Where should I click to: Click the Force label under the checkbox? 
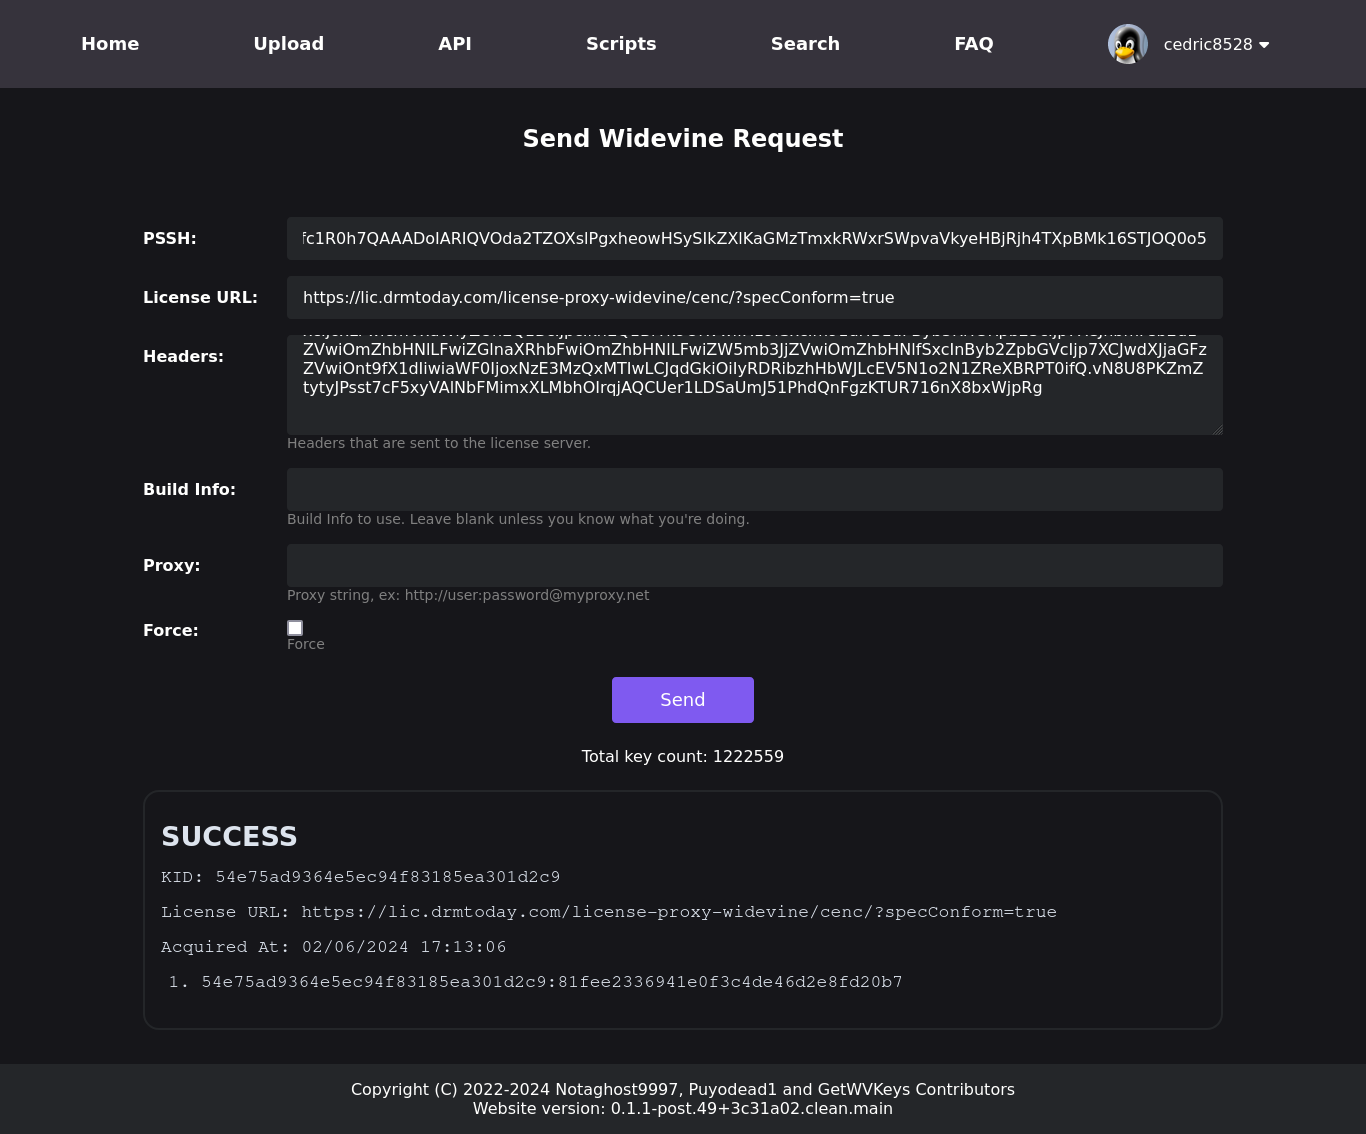tap(306, 645)
